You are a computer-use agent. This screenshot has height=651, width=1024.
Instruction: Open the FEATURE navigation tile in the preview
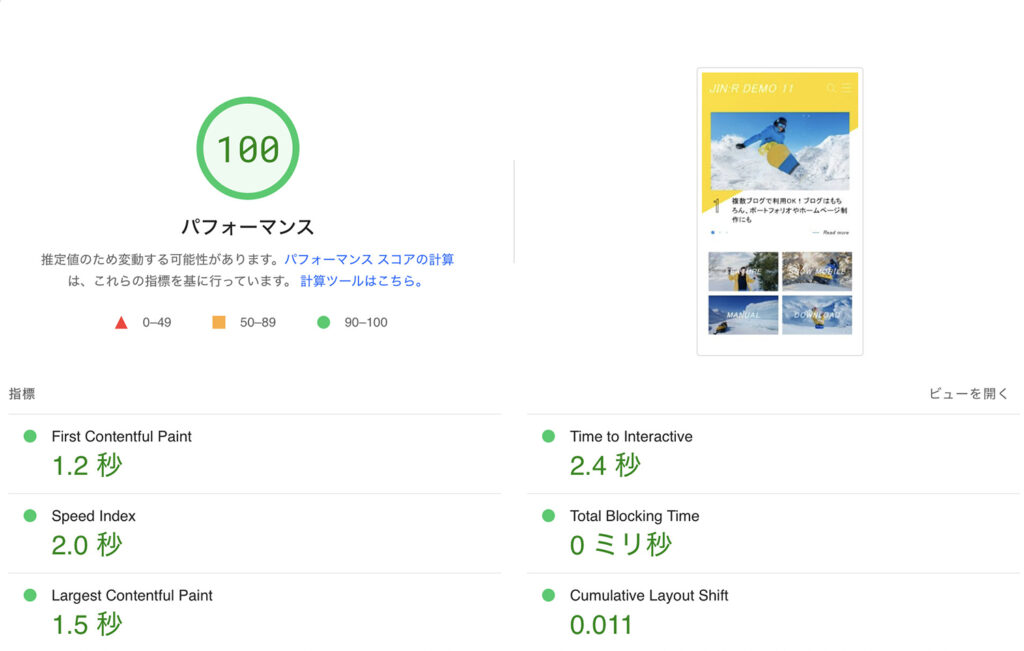(x=744, y=271)
